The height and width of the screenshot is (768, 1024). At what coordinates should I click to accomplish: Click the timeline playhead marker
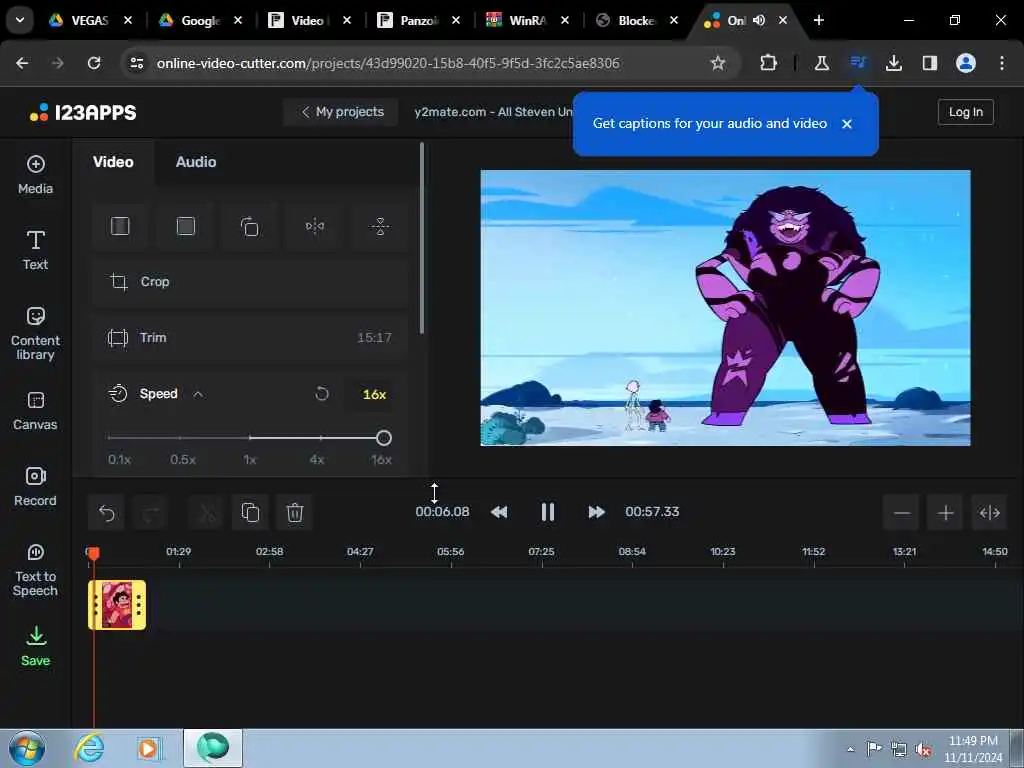[x=93, y=554]
